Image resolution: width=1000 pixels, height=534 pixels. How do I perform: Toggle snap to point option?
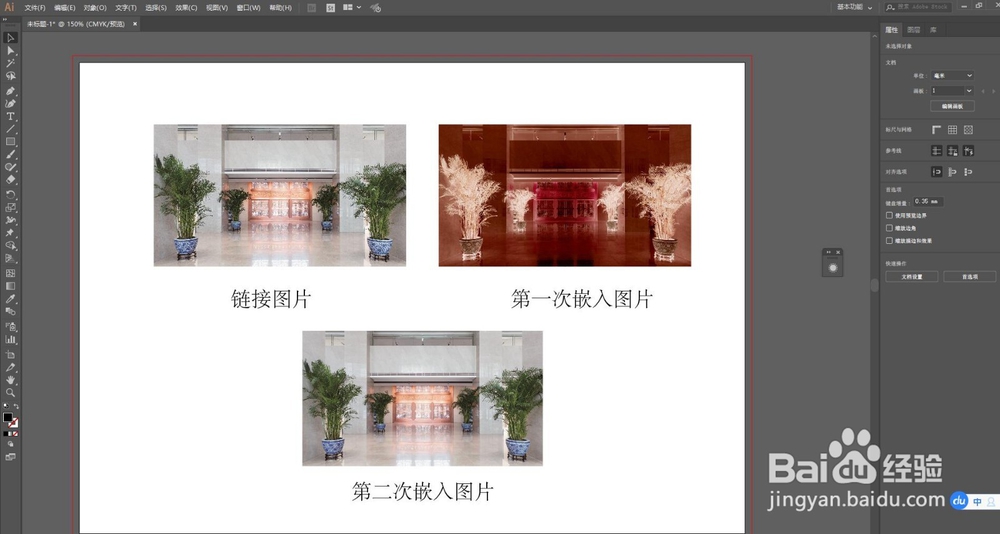936,172
